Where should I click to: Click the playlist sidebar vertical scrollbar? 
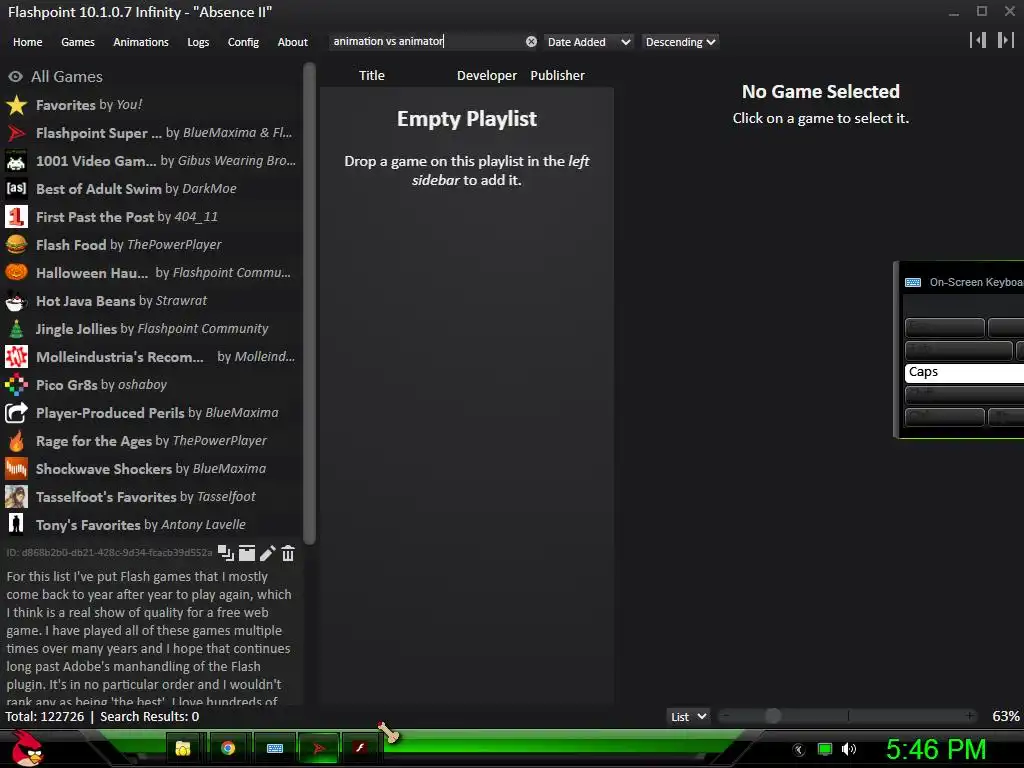(310, 303)
